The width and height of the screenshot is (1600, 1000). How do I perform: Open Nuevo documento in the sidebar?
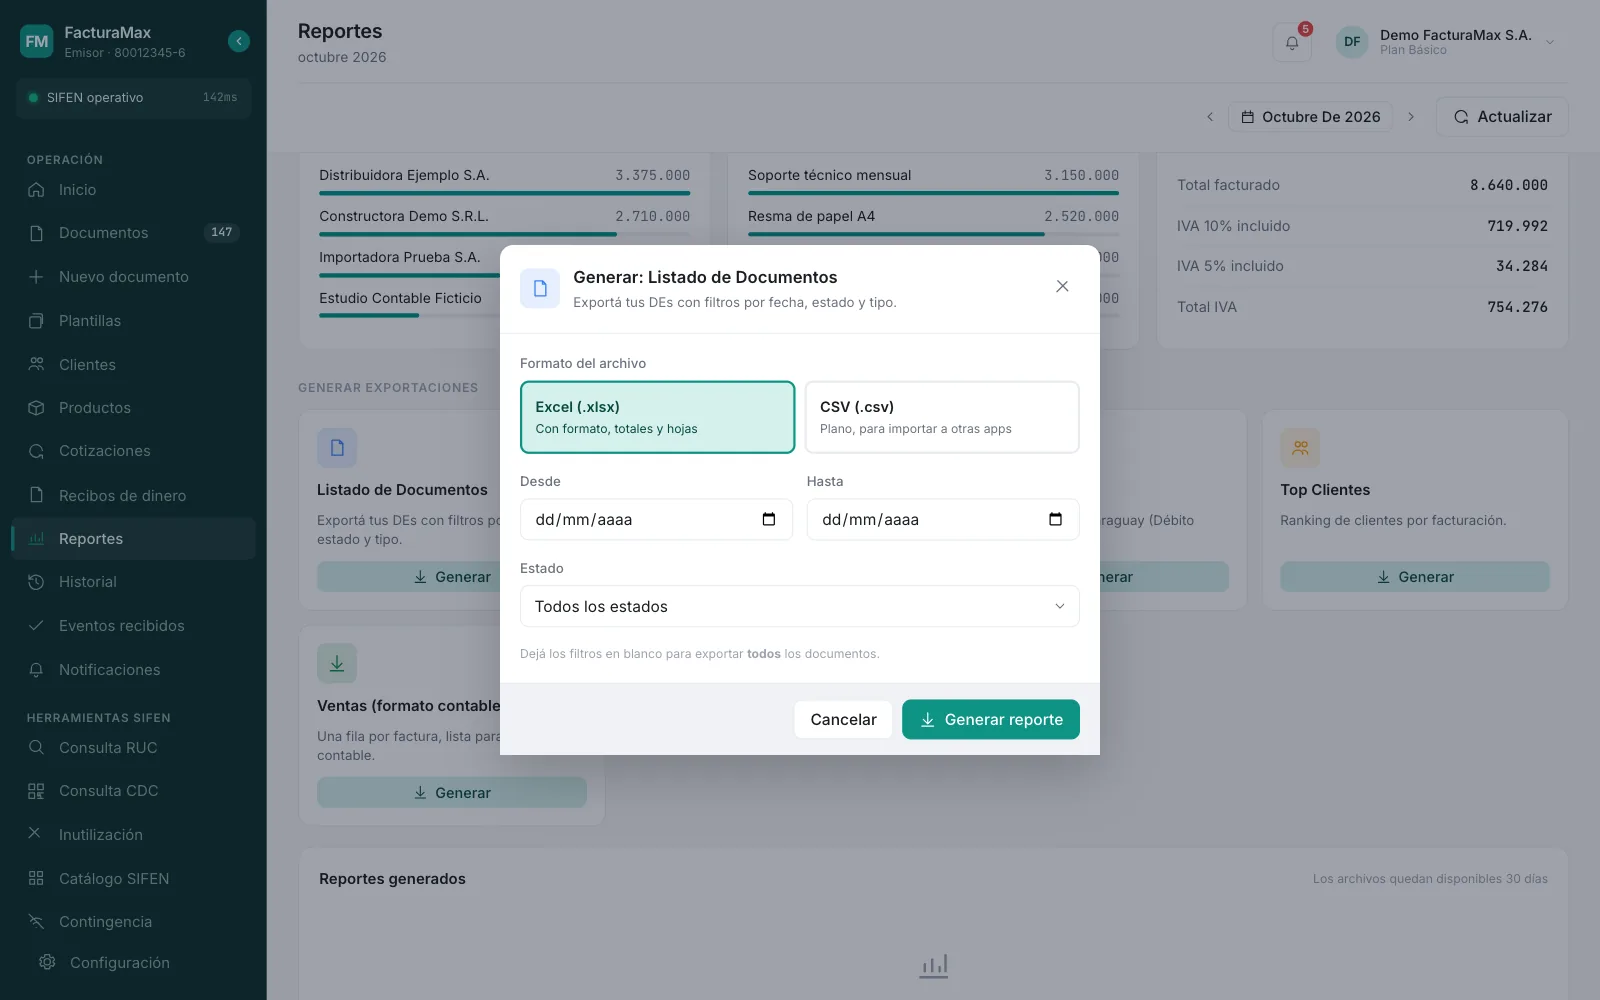pyautogui.click(x=133, y=277)
